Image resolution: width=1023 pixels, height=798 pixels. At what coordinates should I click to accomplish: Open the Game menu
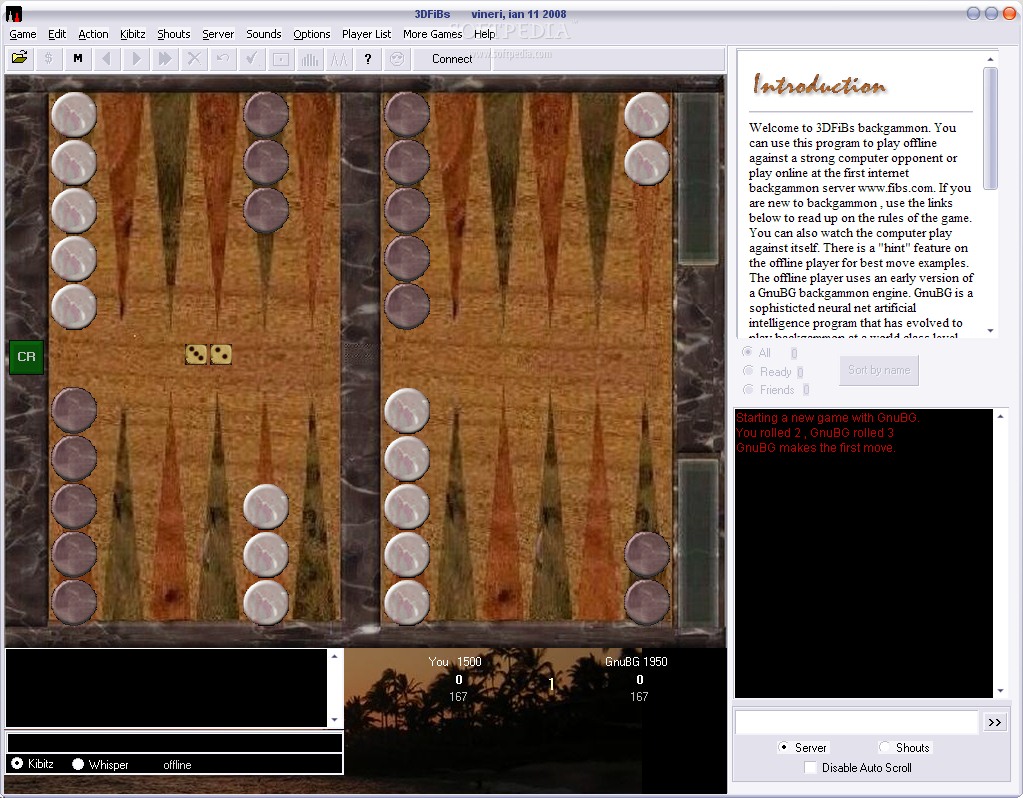(x=23, y=34)
